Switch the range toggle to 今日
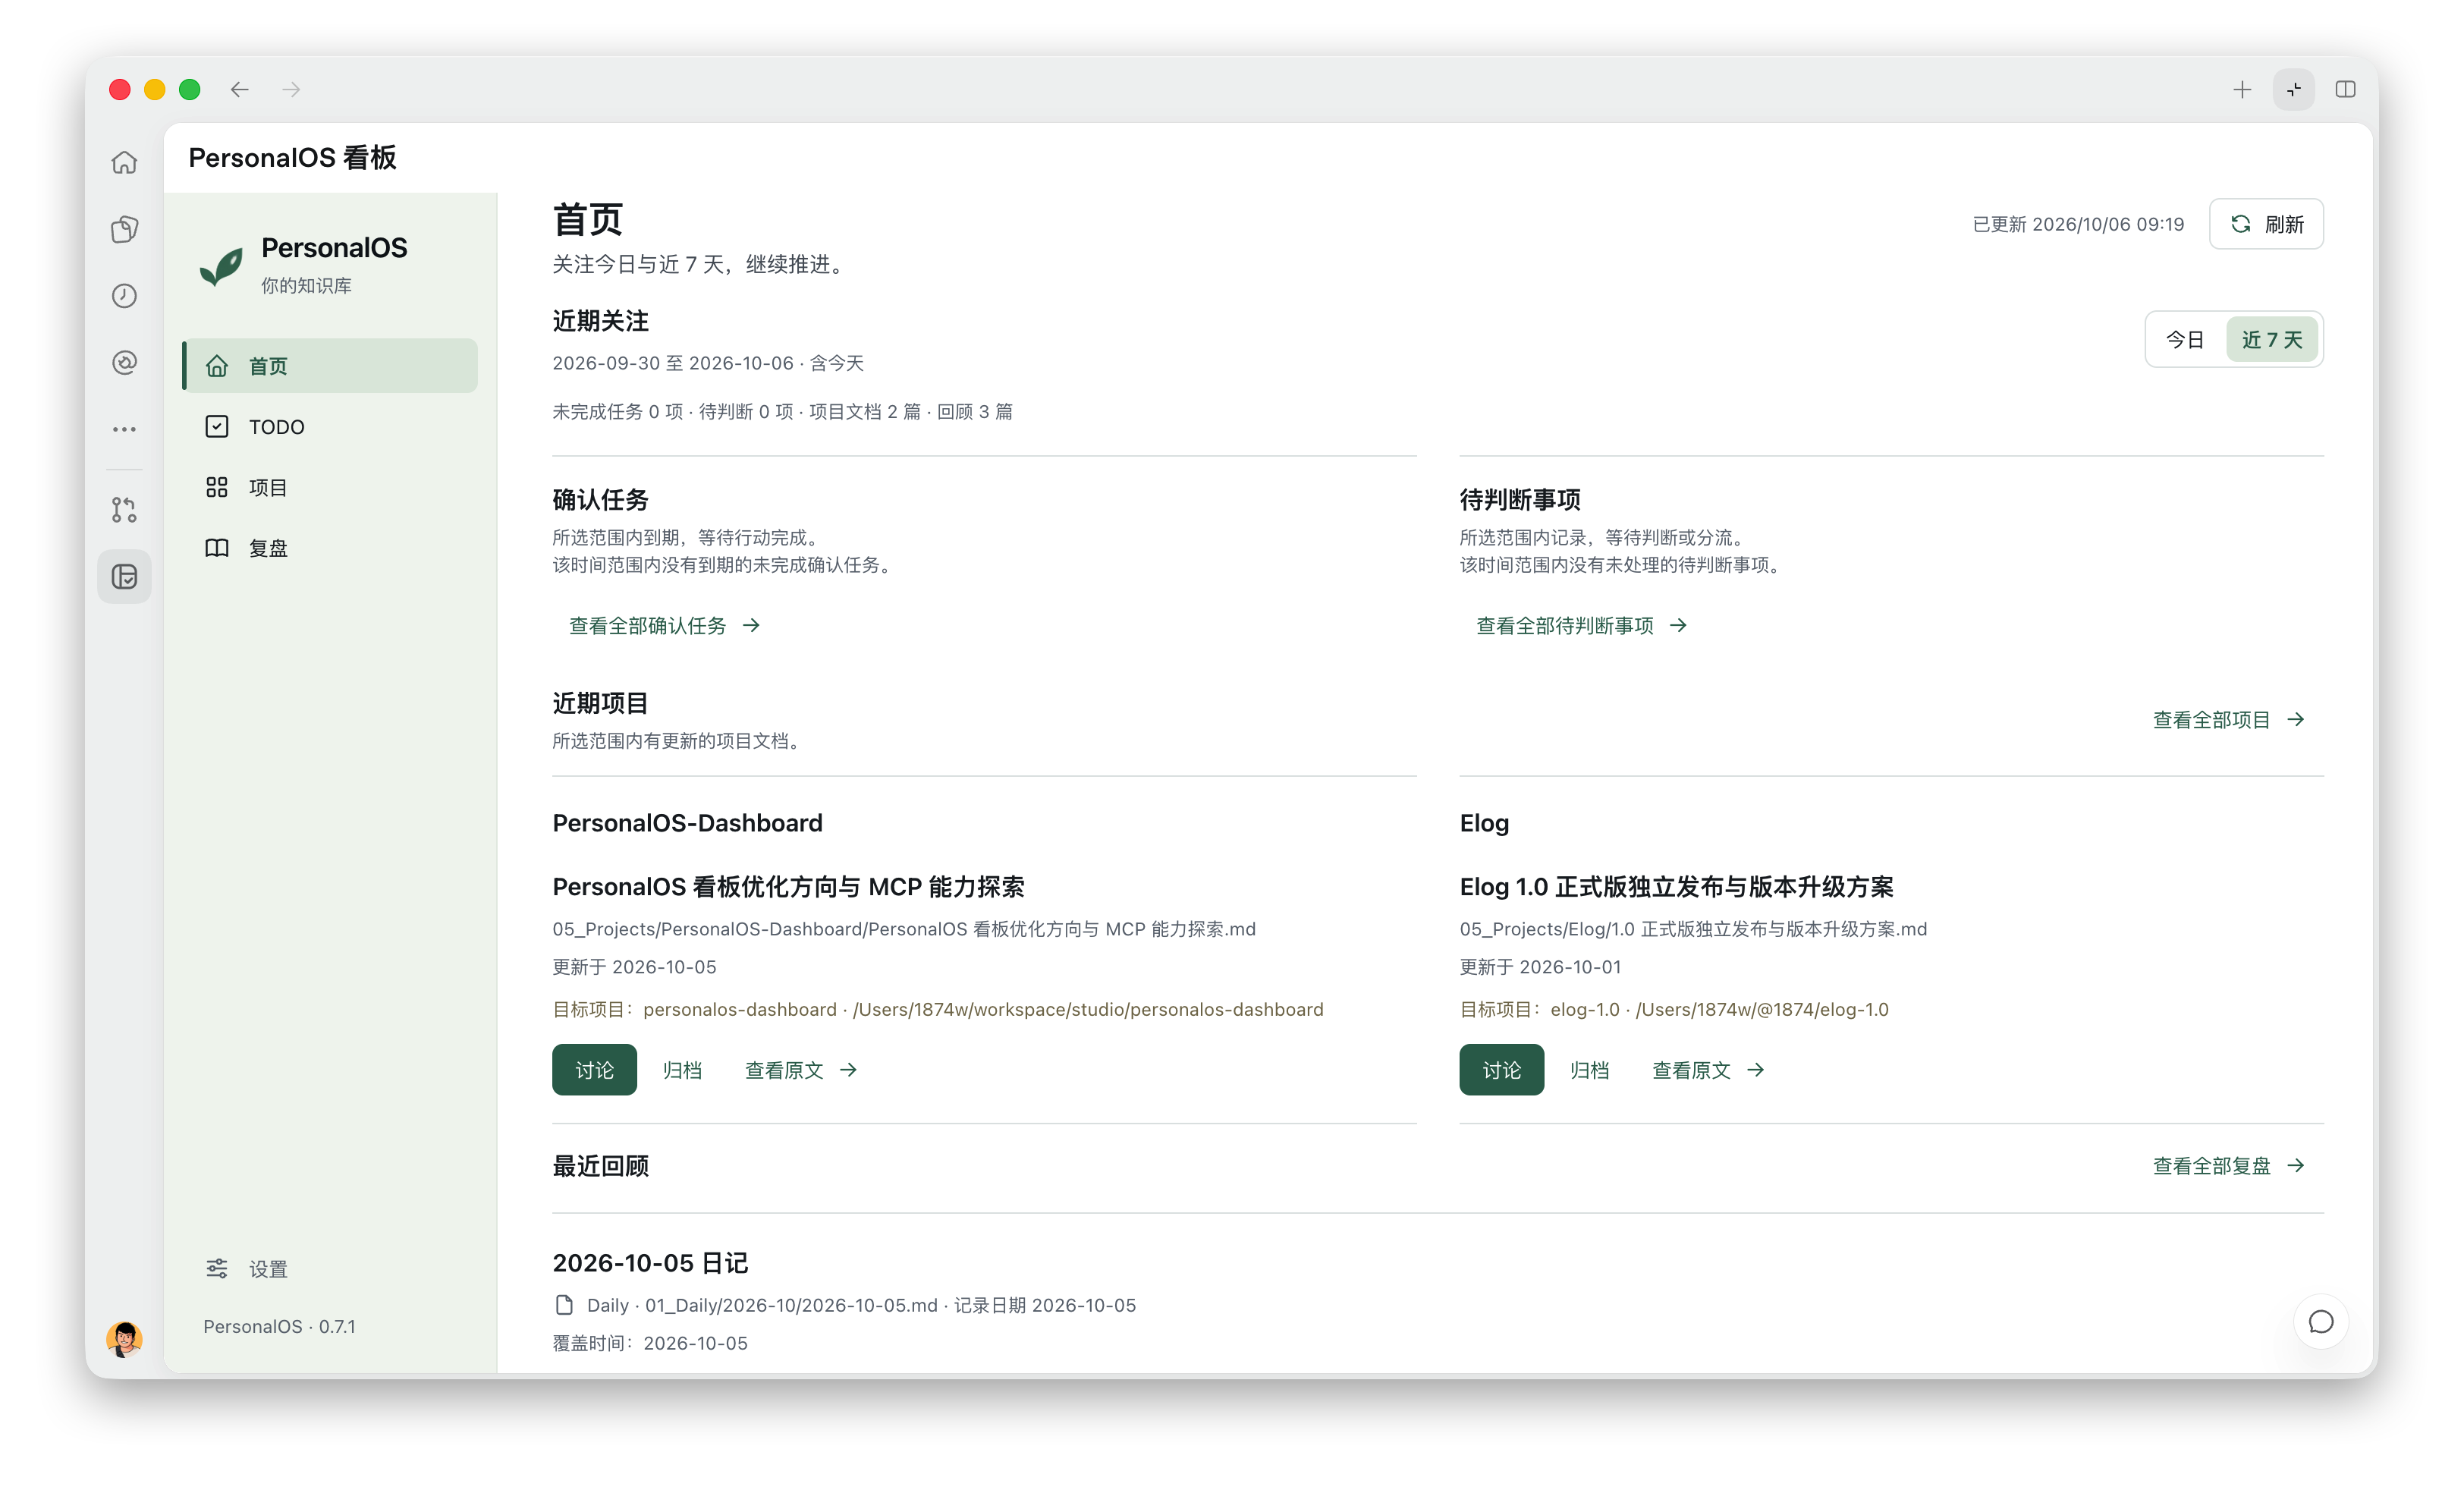Screen dimensions: 2464x1493 pos(2186,340)
